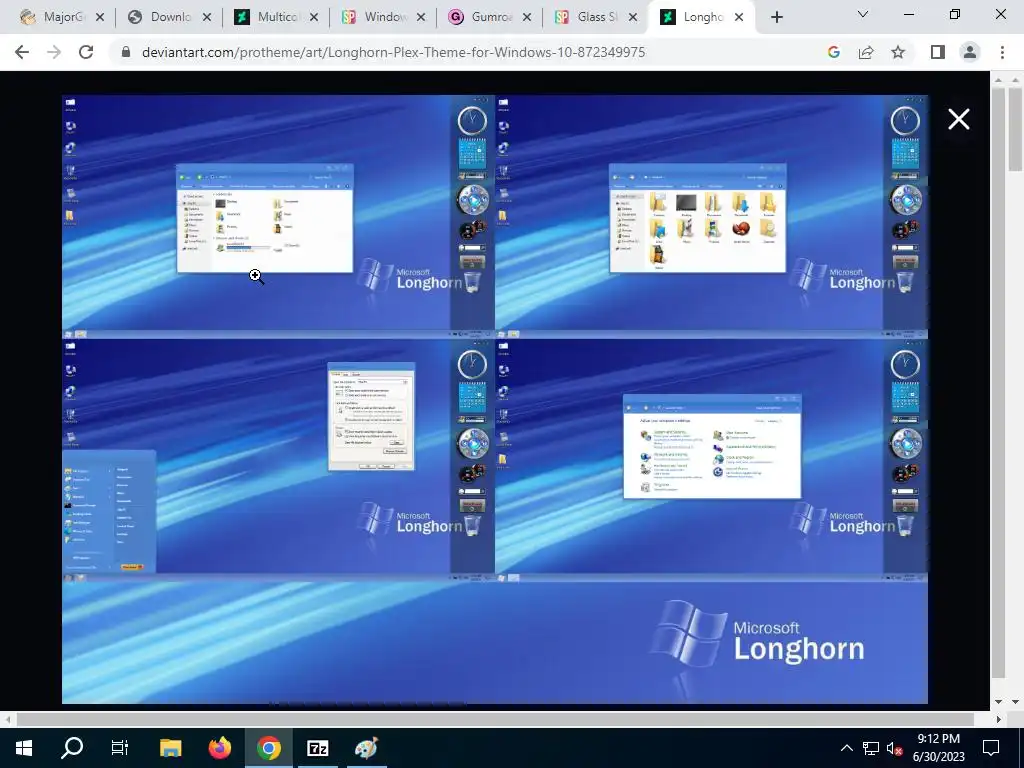The height and width of the screenshot is (768, 1024).
Task: Click horizontal scrollbar right arrow
Action: (x=998, y=719)
